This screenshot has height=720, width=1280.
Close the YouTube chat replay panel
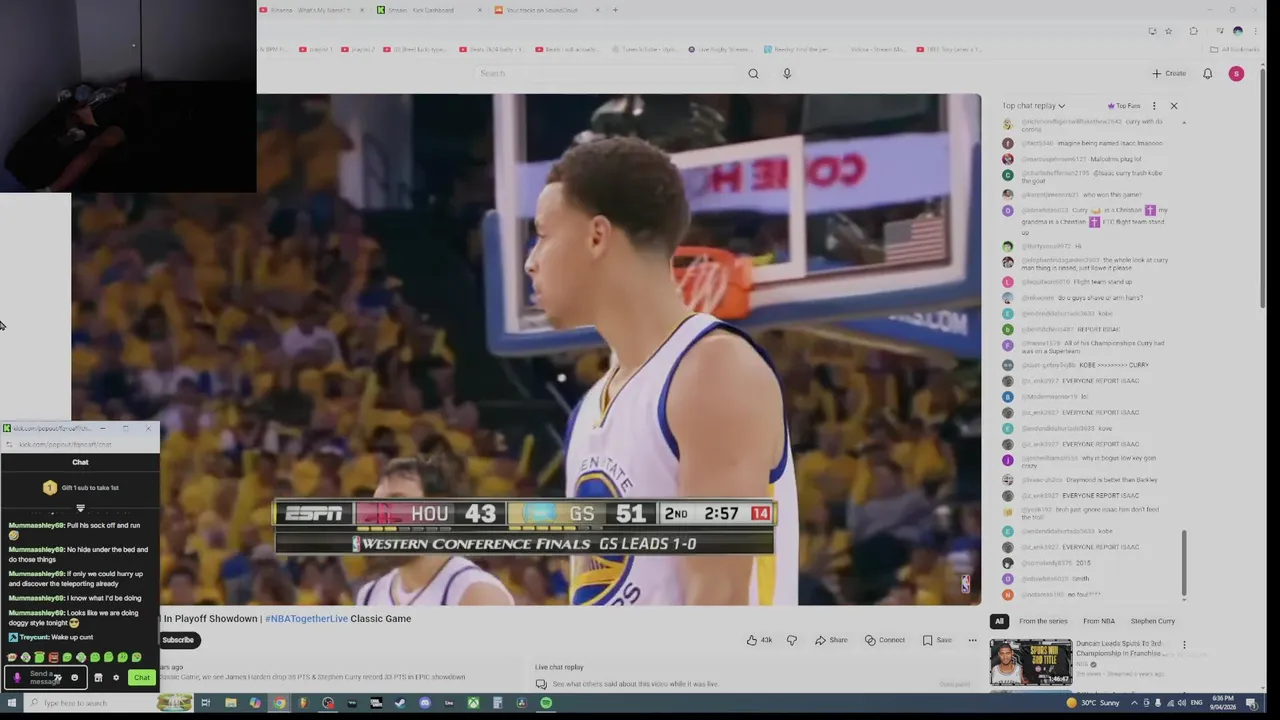1174,105
